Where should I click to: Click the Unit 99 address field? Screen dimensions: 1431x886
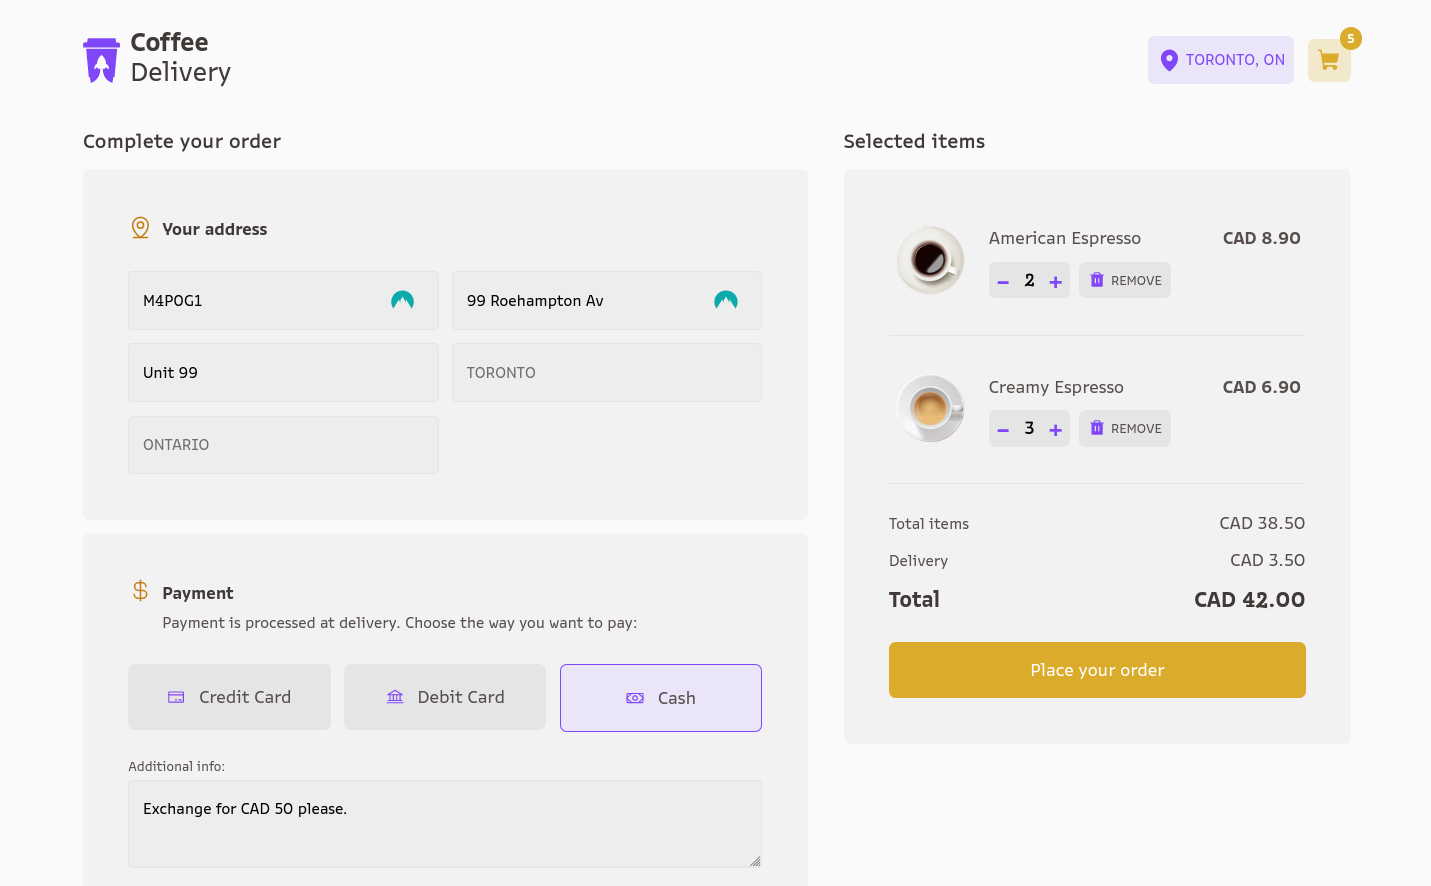pyautogui.click(x=283, y=372)
